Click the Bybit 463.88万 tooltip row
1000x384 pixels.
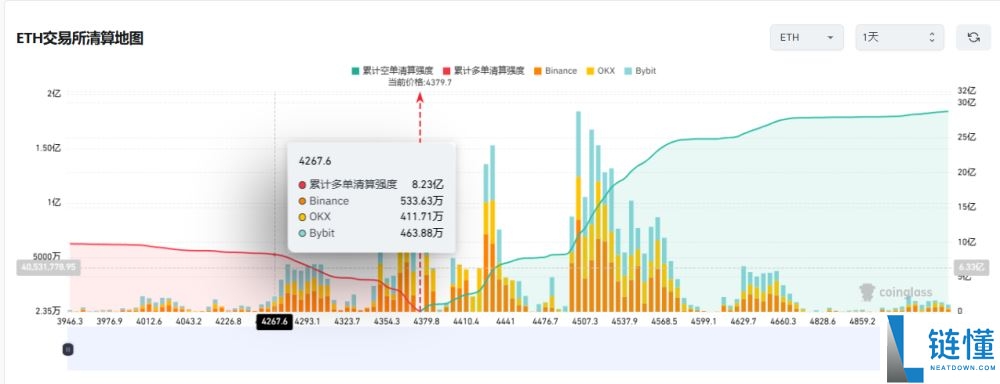click(x=371, y=233)
